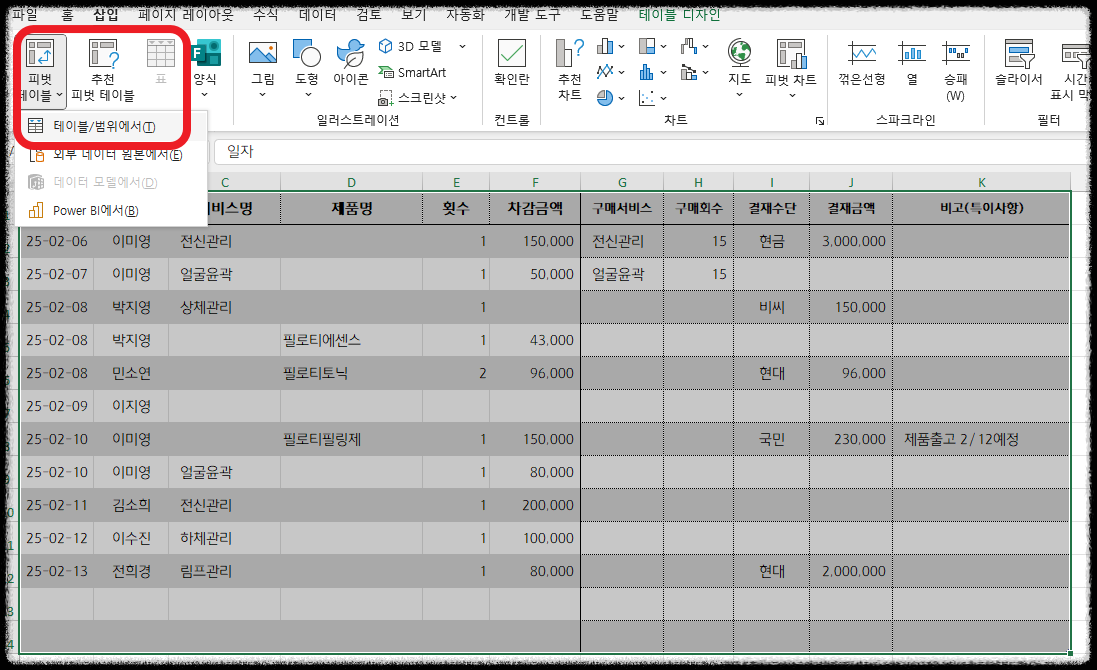Insert a SmartArt graphic
Image resolution: width=1097 pixels, height=670 pixels.
coord(412,72)
